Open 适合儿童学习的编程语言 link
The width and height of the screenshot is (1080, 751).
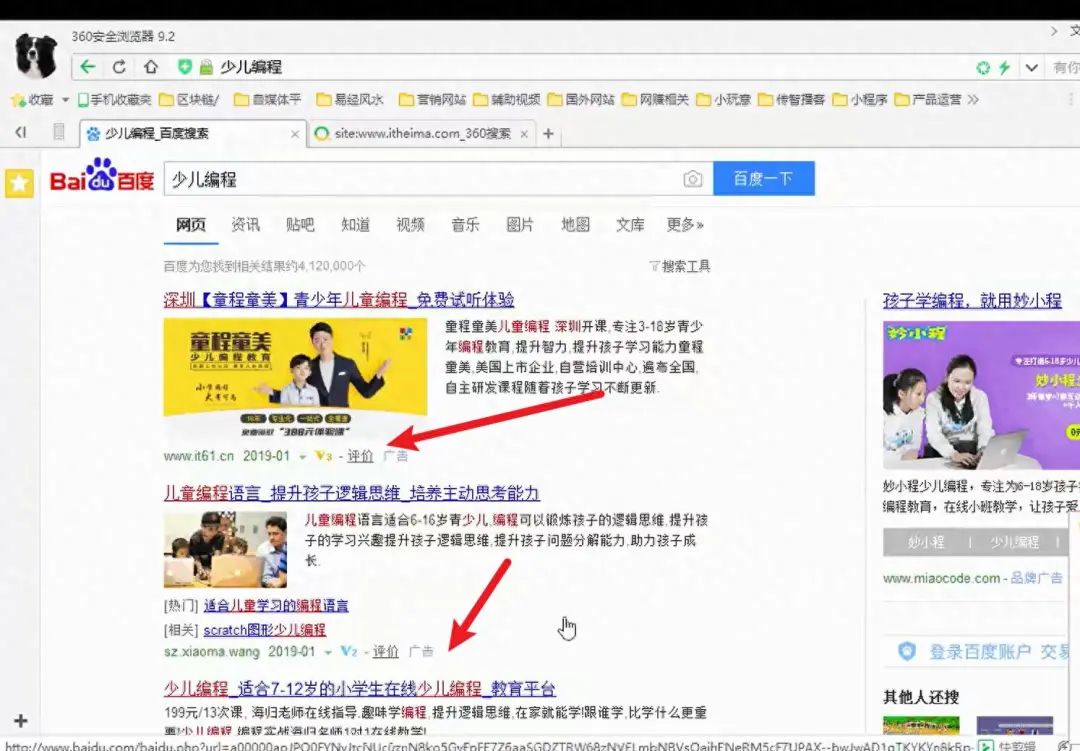(x=276, y=606)
